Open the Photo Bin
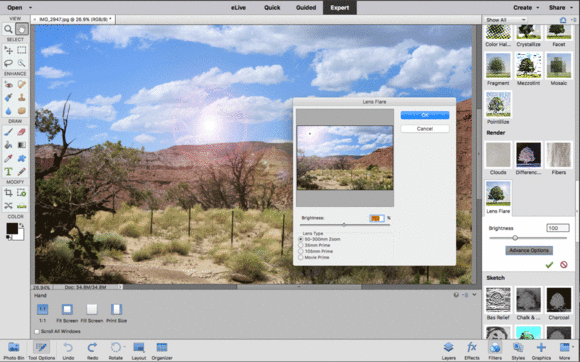The height and width of the screenshot is (362, 580). coord(14,351)
